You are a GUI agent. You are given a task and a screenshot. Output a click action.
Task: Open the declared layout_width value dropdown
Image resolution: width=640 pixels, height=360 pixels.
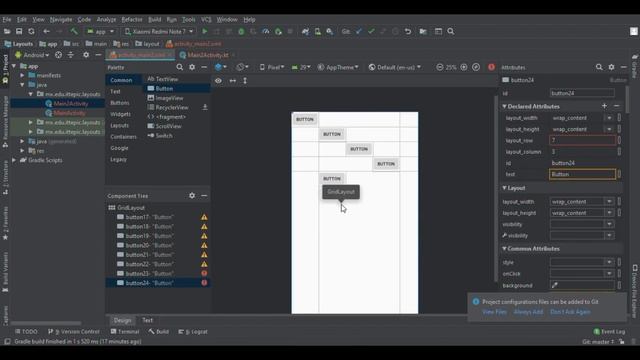click(x=609, y=118)
